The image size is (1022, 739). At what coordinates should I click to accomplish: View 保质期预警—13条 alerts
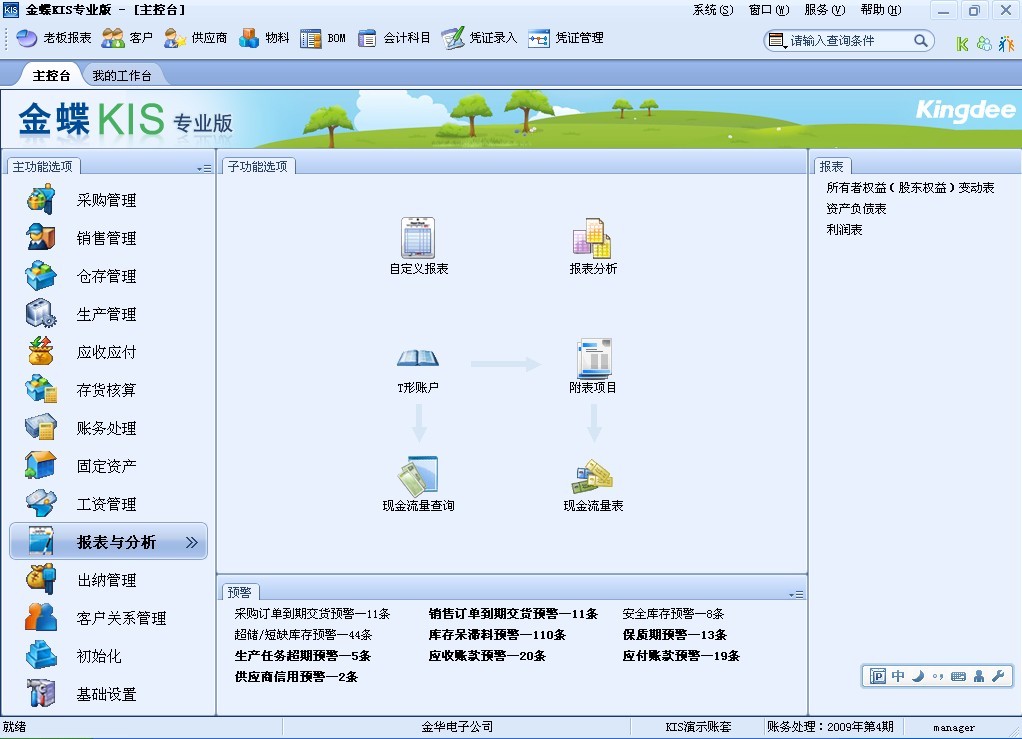tap(675, 635)
